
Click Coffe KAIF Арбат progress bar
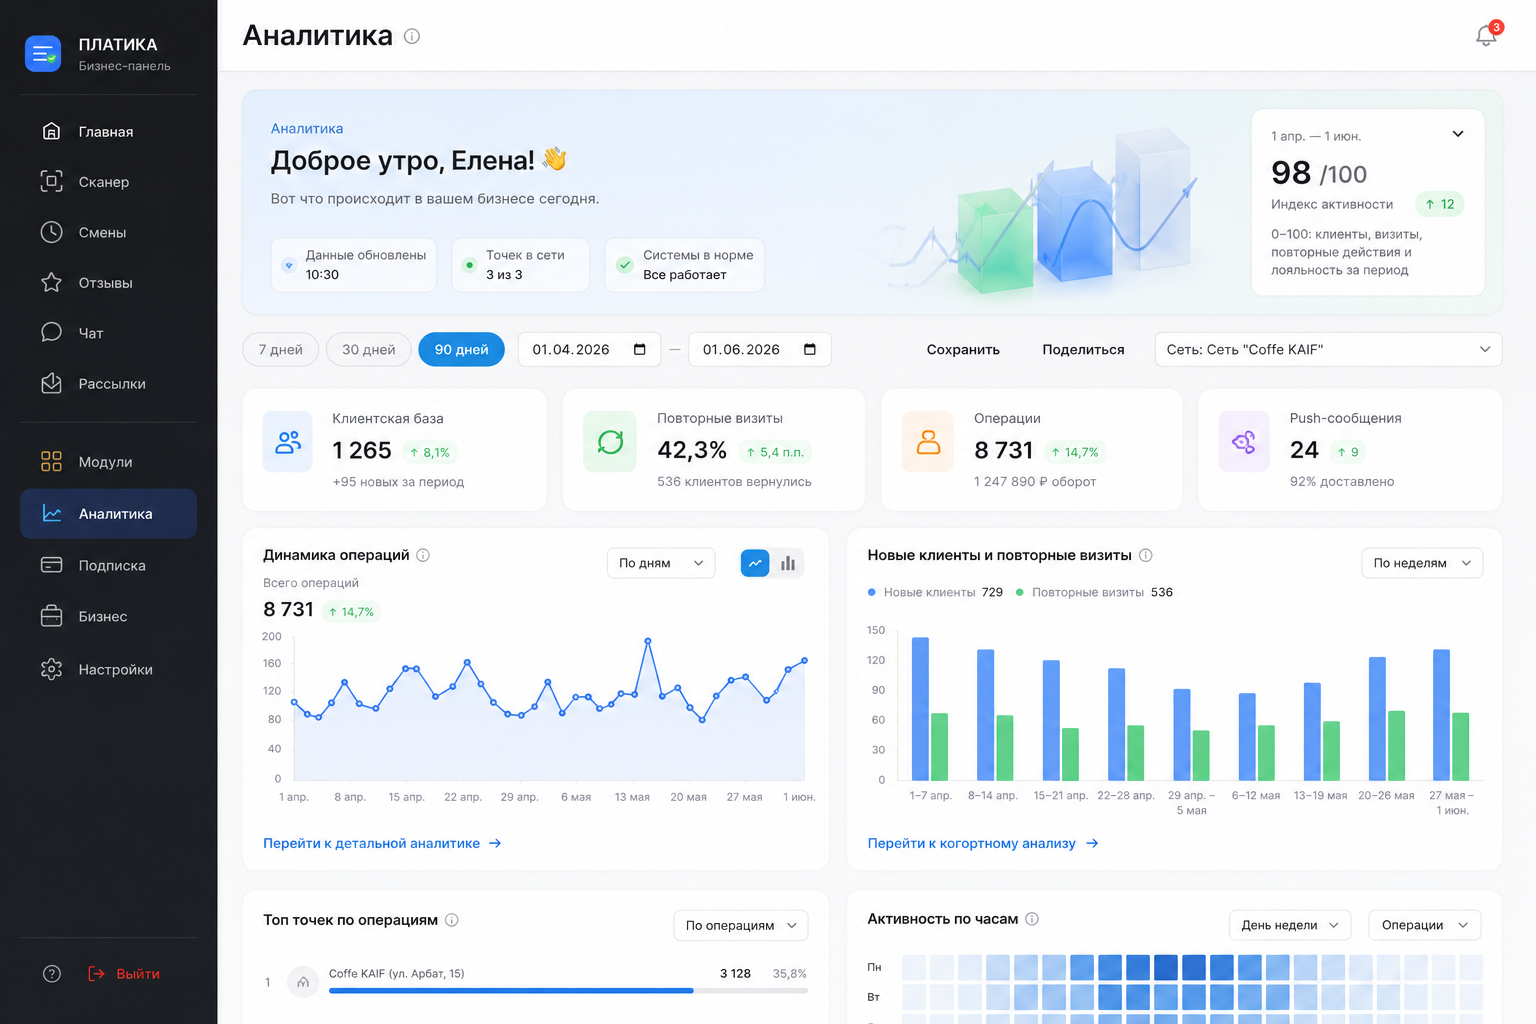click(568, 990)
